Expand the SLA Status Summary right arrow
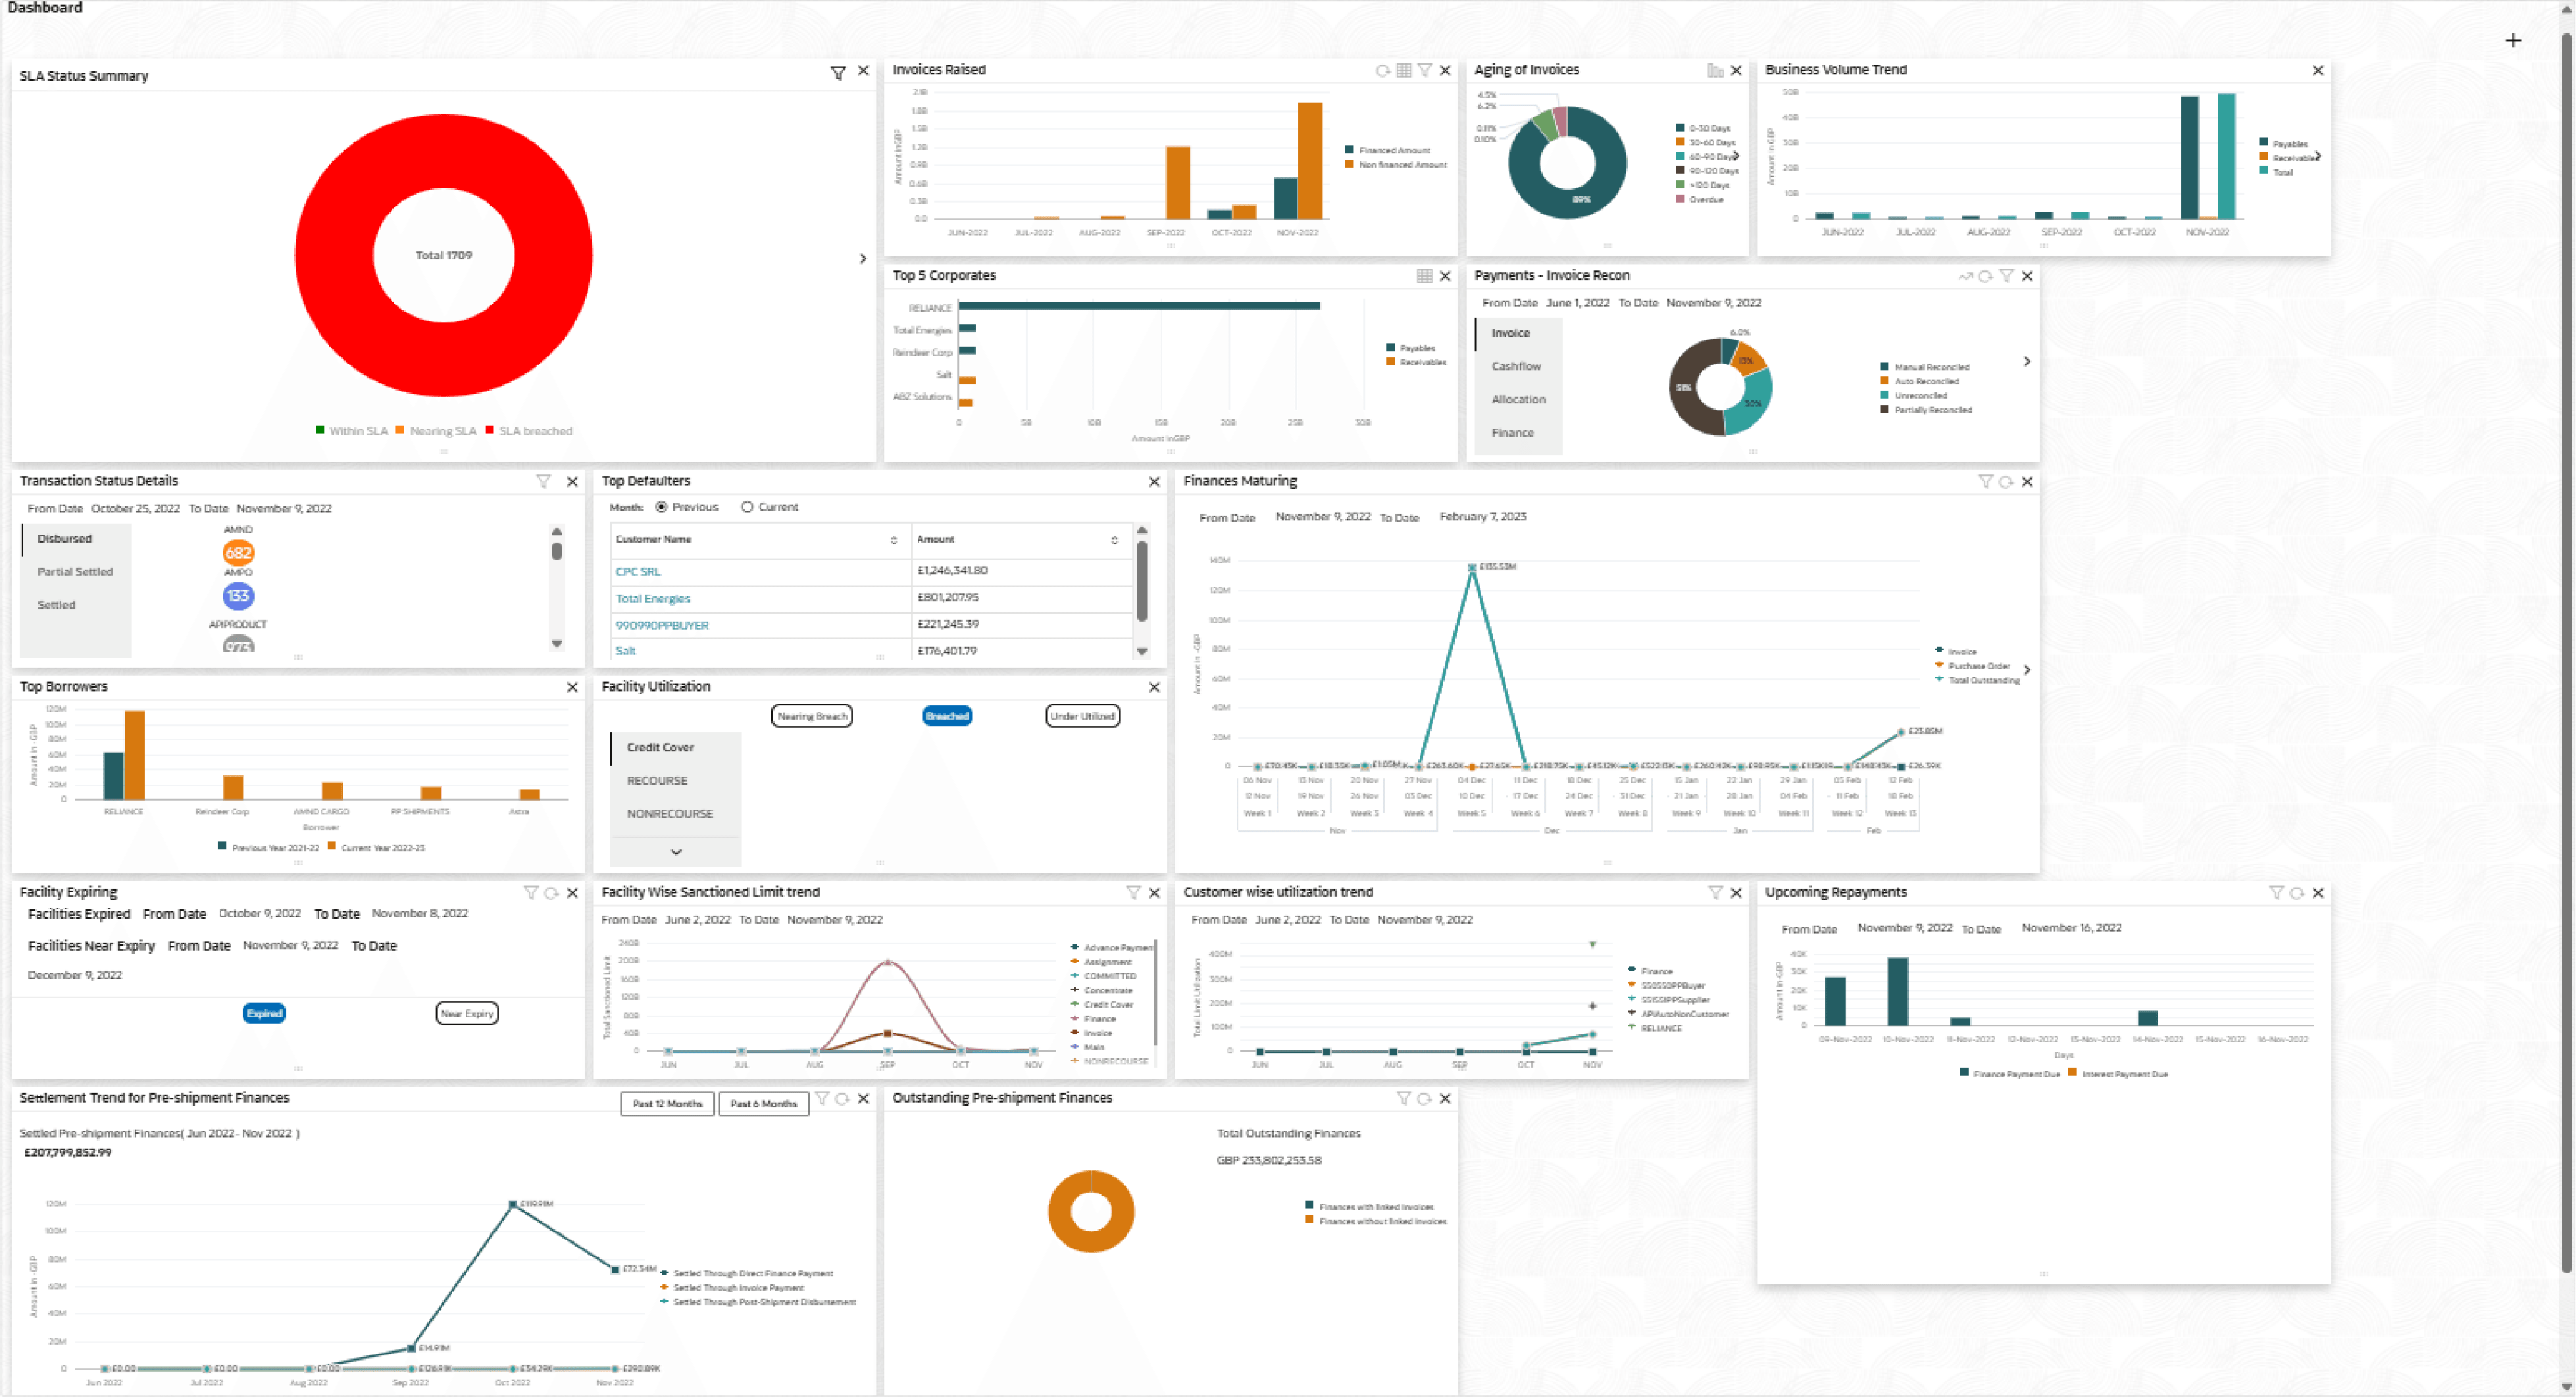Screen dimensions: 2576x1398 (x=863, y=259)
